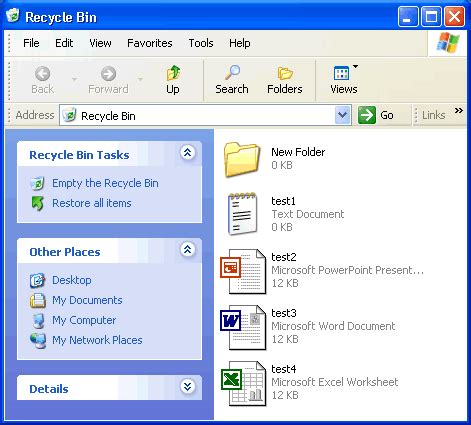
Task: Click the Links toolbar label
Action: 433,115
